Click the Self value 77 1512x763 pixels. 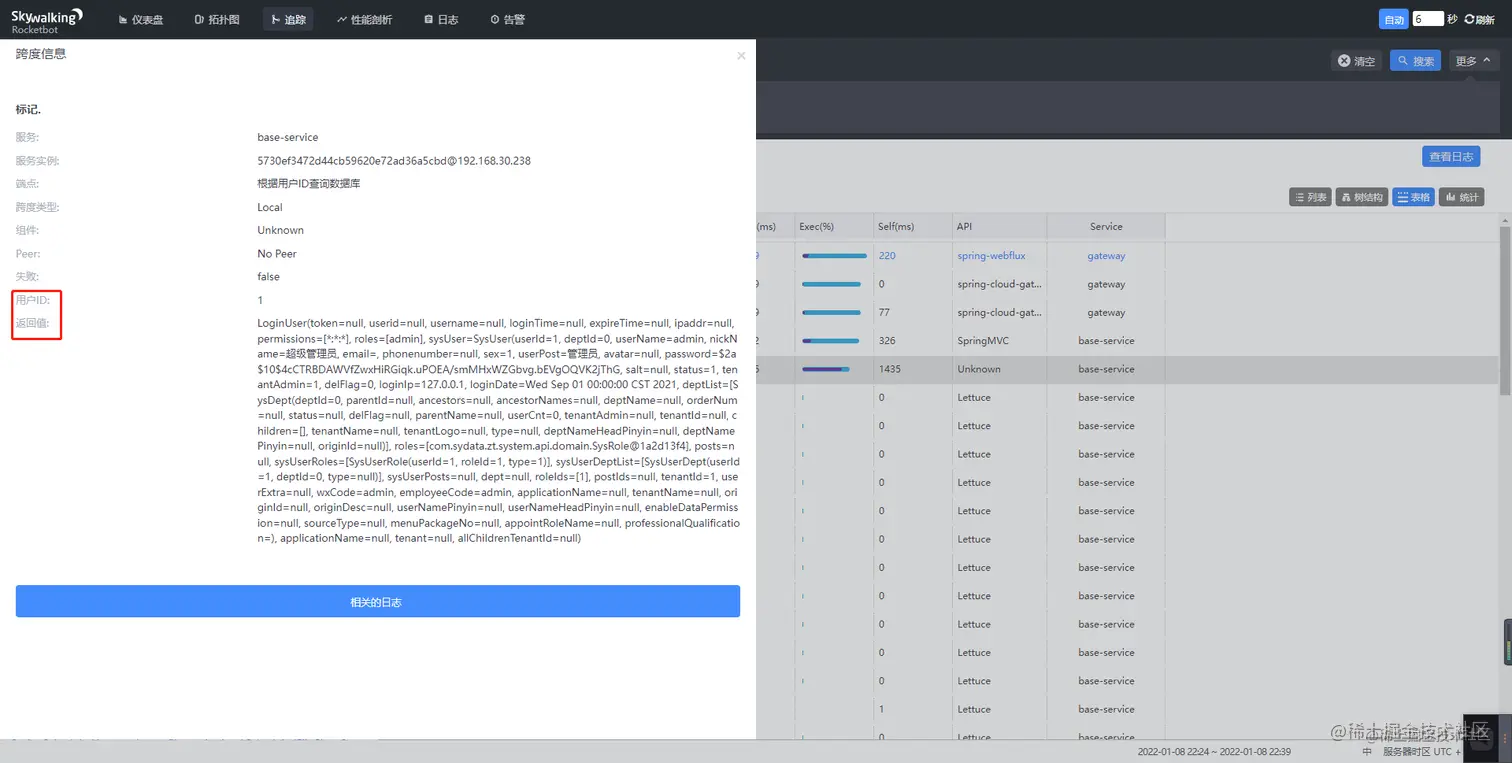coord(884,313)
